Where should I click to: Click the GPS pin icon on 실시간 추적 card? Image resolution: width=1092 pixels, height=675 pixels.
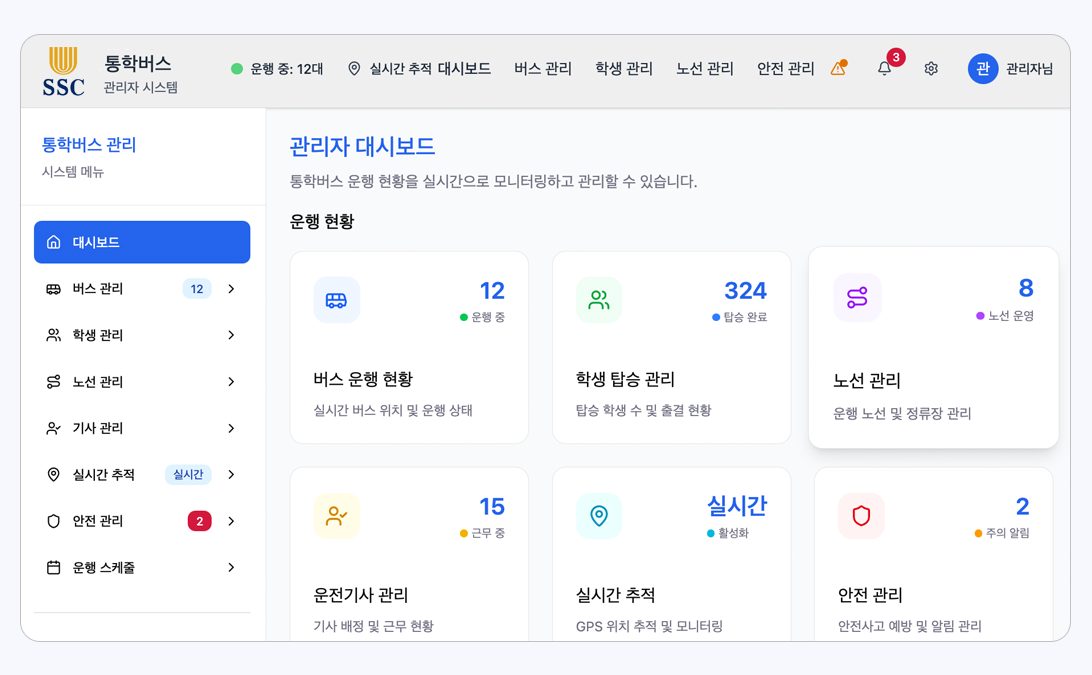click(x=599, y=514)
